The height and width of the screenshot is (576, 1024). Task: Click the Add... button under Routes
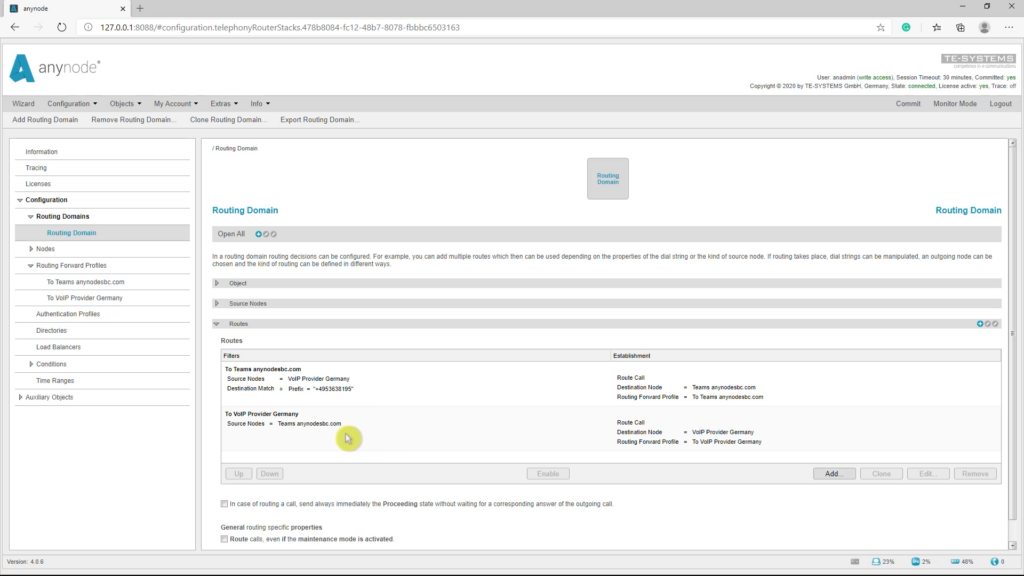[834, 473]
